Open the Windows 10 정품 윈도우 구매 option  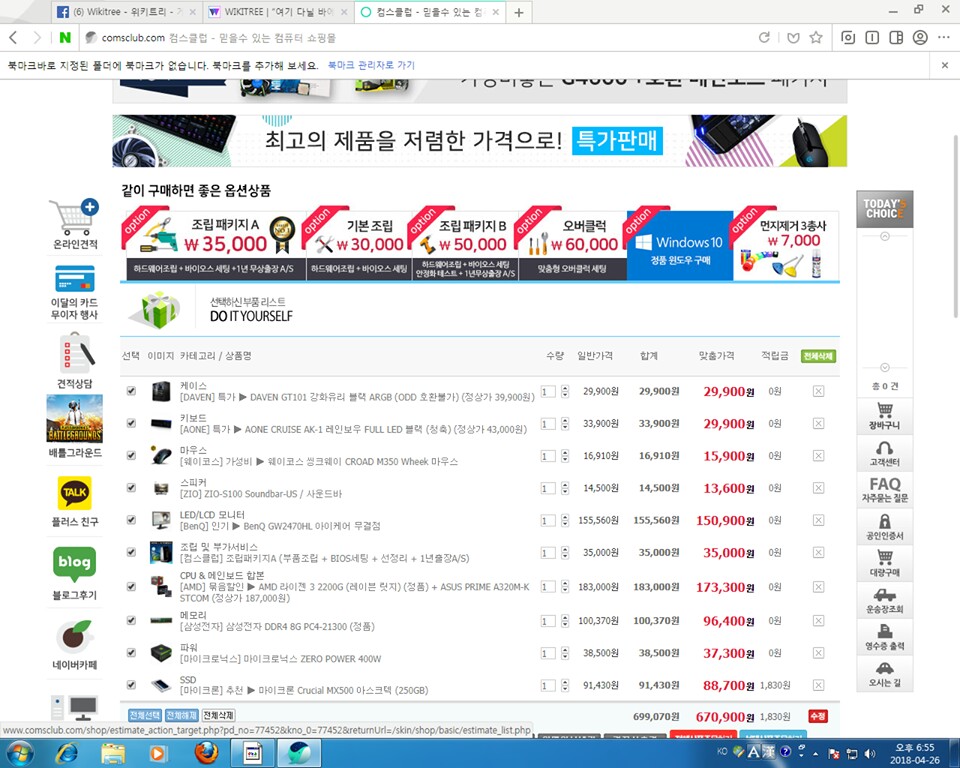(x=680, y=246)
